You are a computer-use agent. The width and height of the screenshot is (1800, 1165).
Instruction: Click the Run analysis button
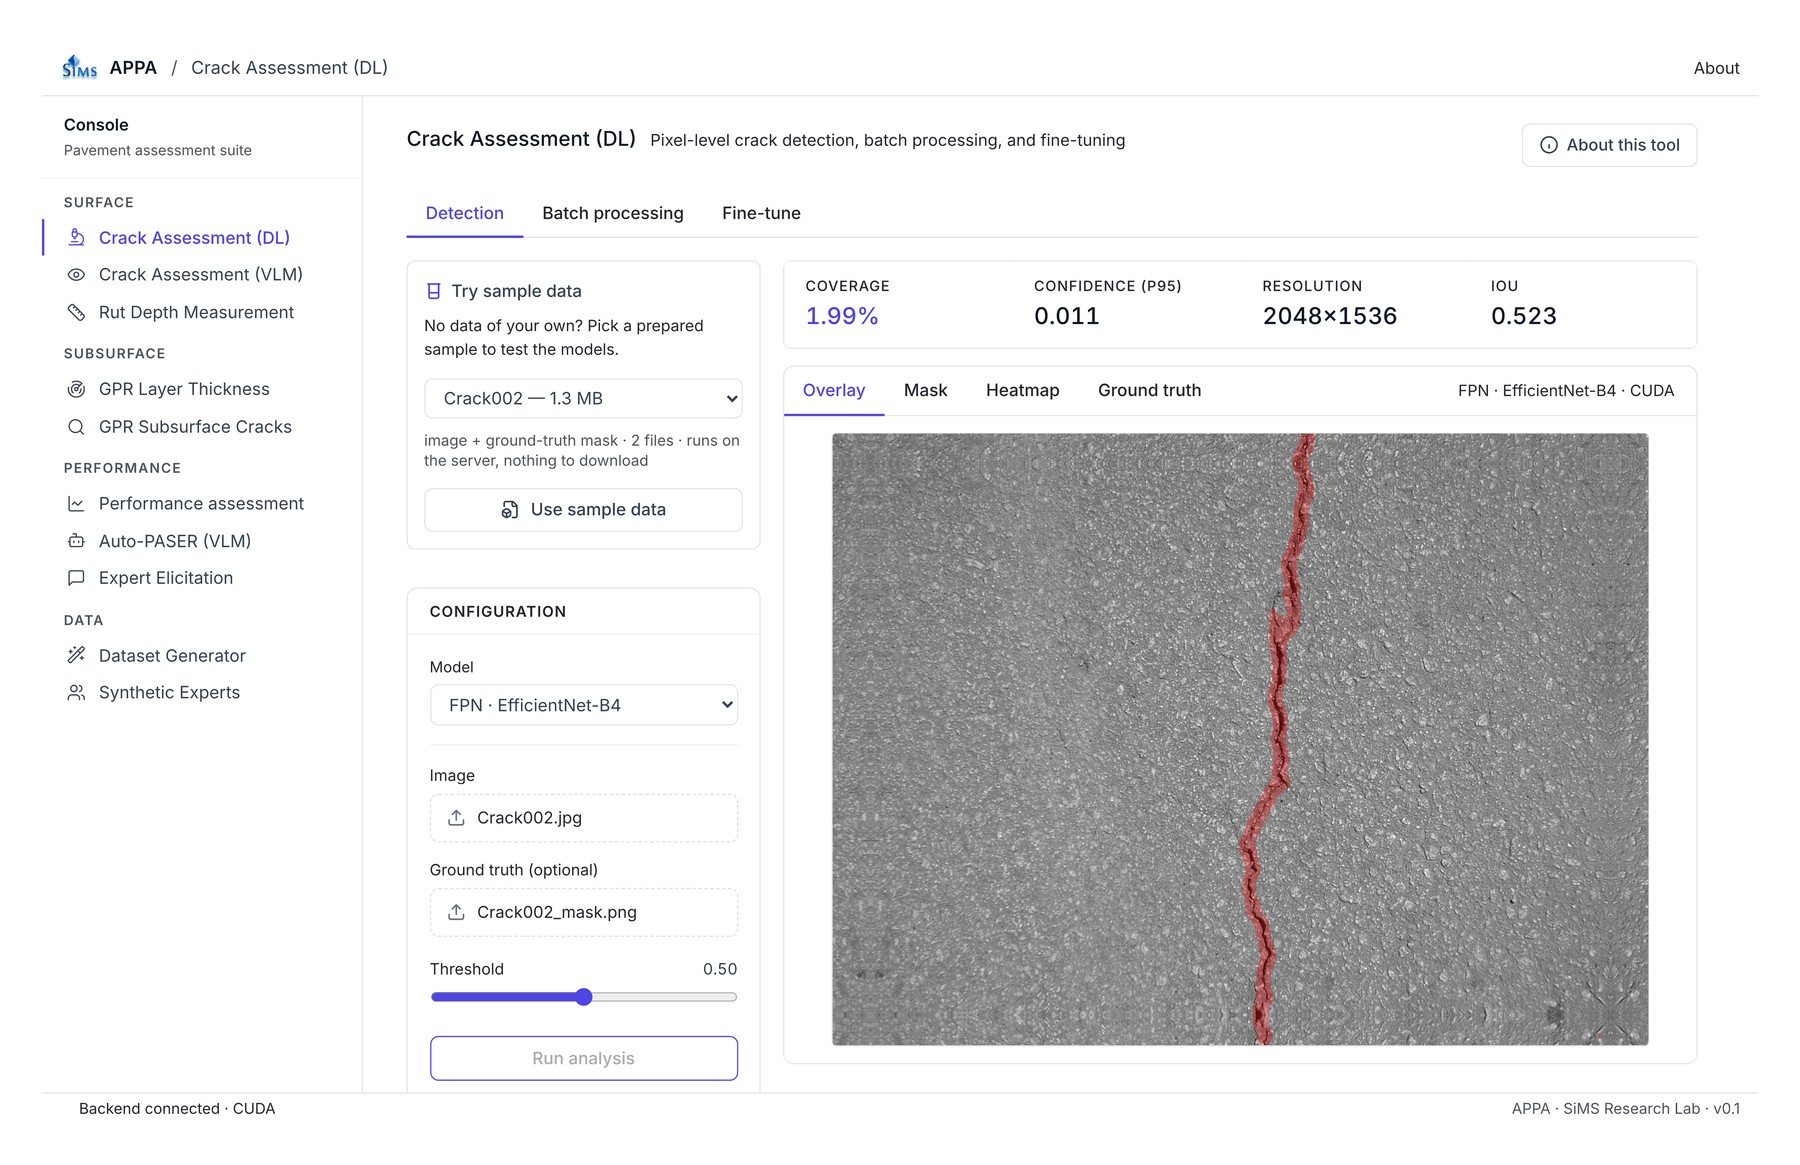point(584,1058)
